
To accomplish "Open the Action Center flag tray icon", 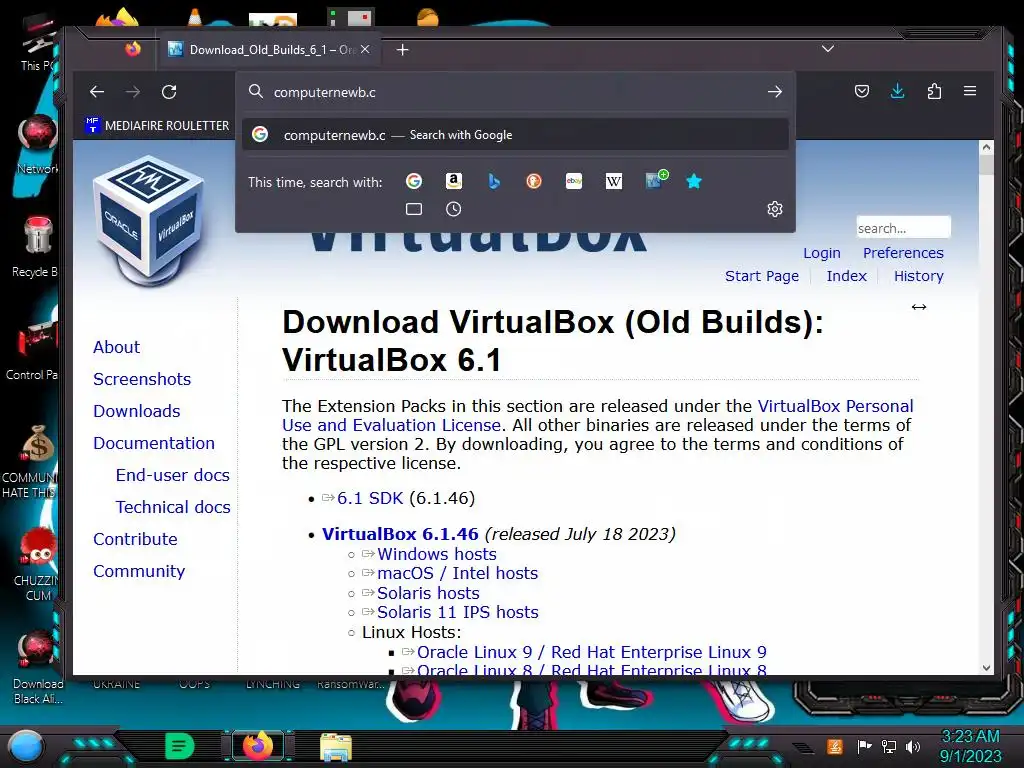I will [864, 746].
